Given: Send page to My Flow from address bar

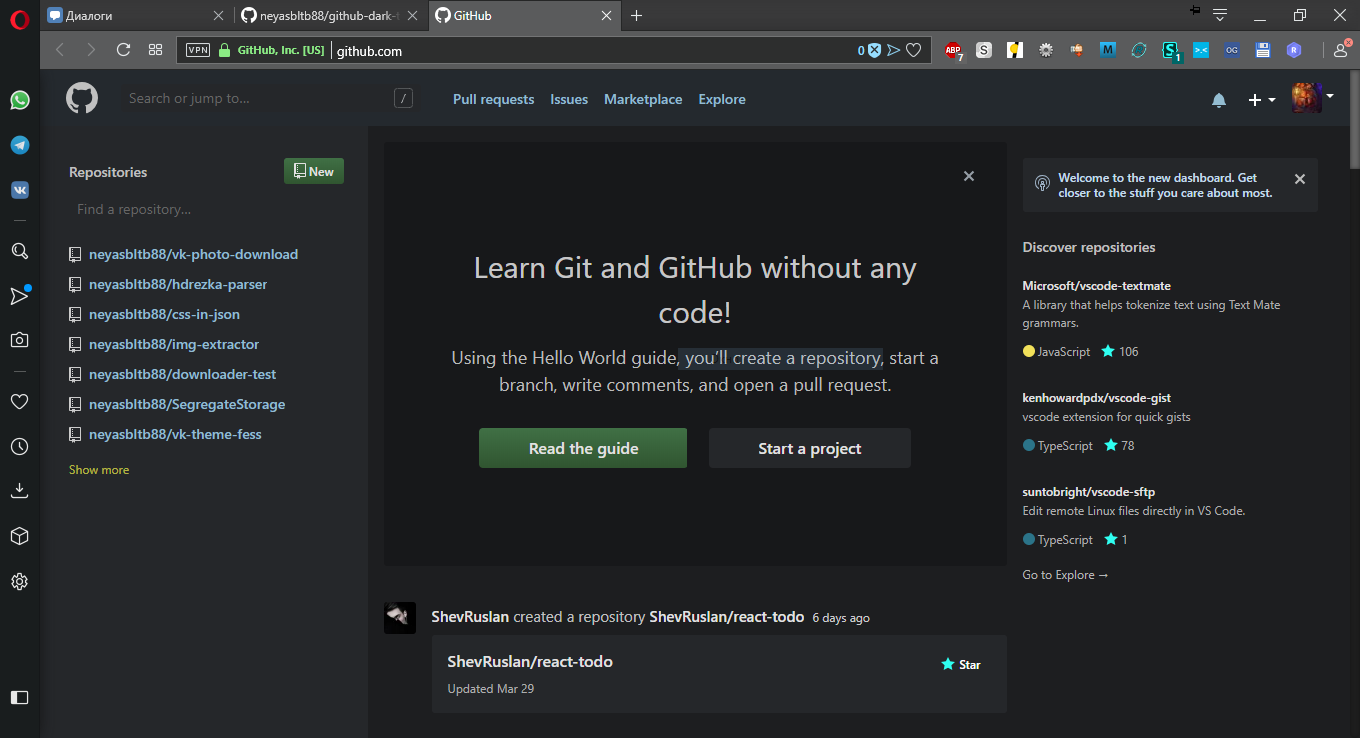Looking at the screenshot, I should point(894,50).
